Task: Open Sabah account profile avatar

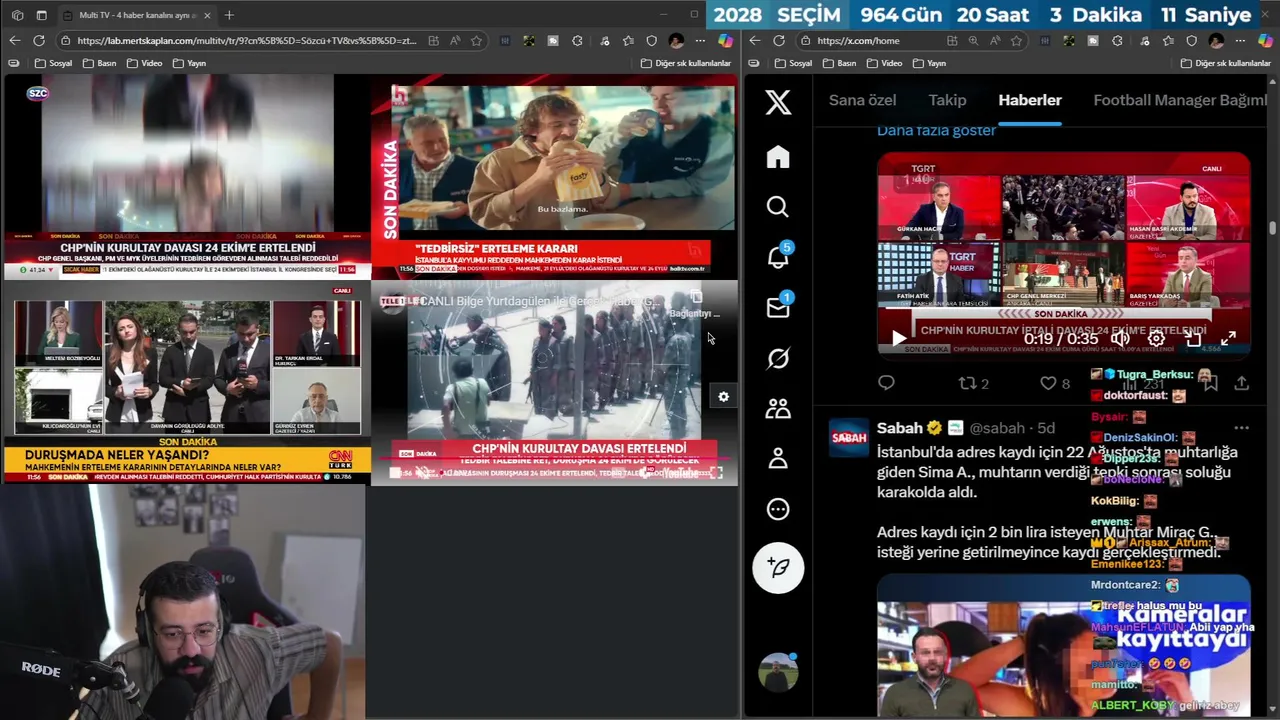Action: 849,437
